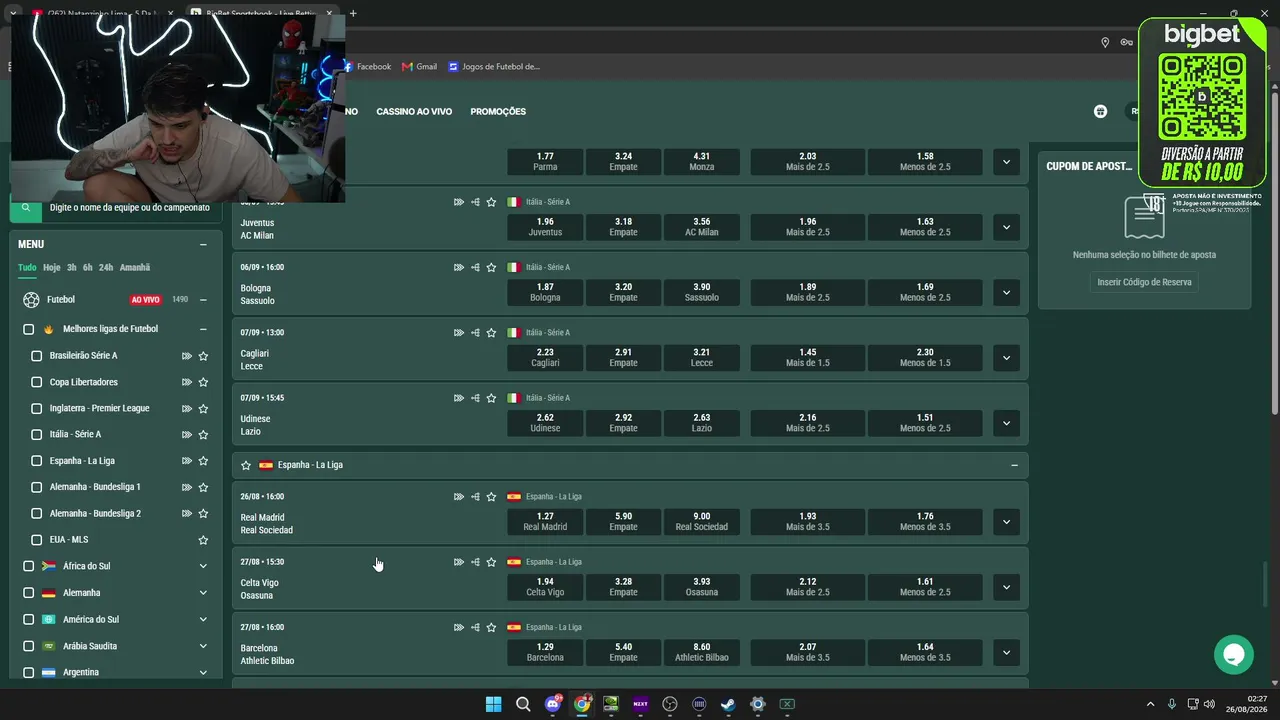Expand more markets for Juventus vs AC Milan
Screen dimensions: 1280x720
(1006, 227)
